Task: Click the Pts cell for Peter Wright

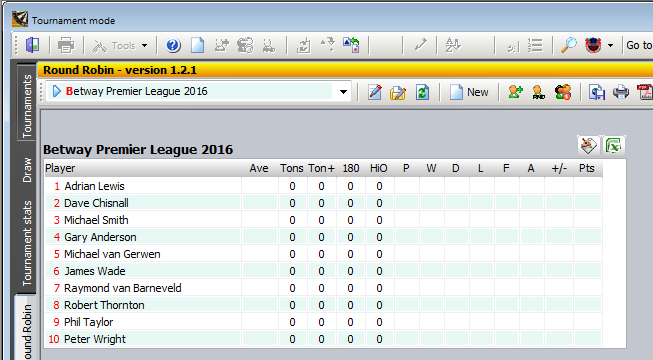Action: point(588,339)
